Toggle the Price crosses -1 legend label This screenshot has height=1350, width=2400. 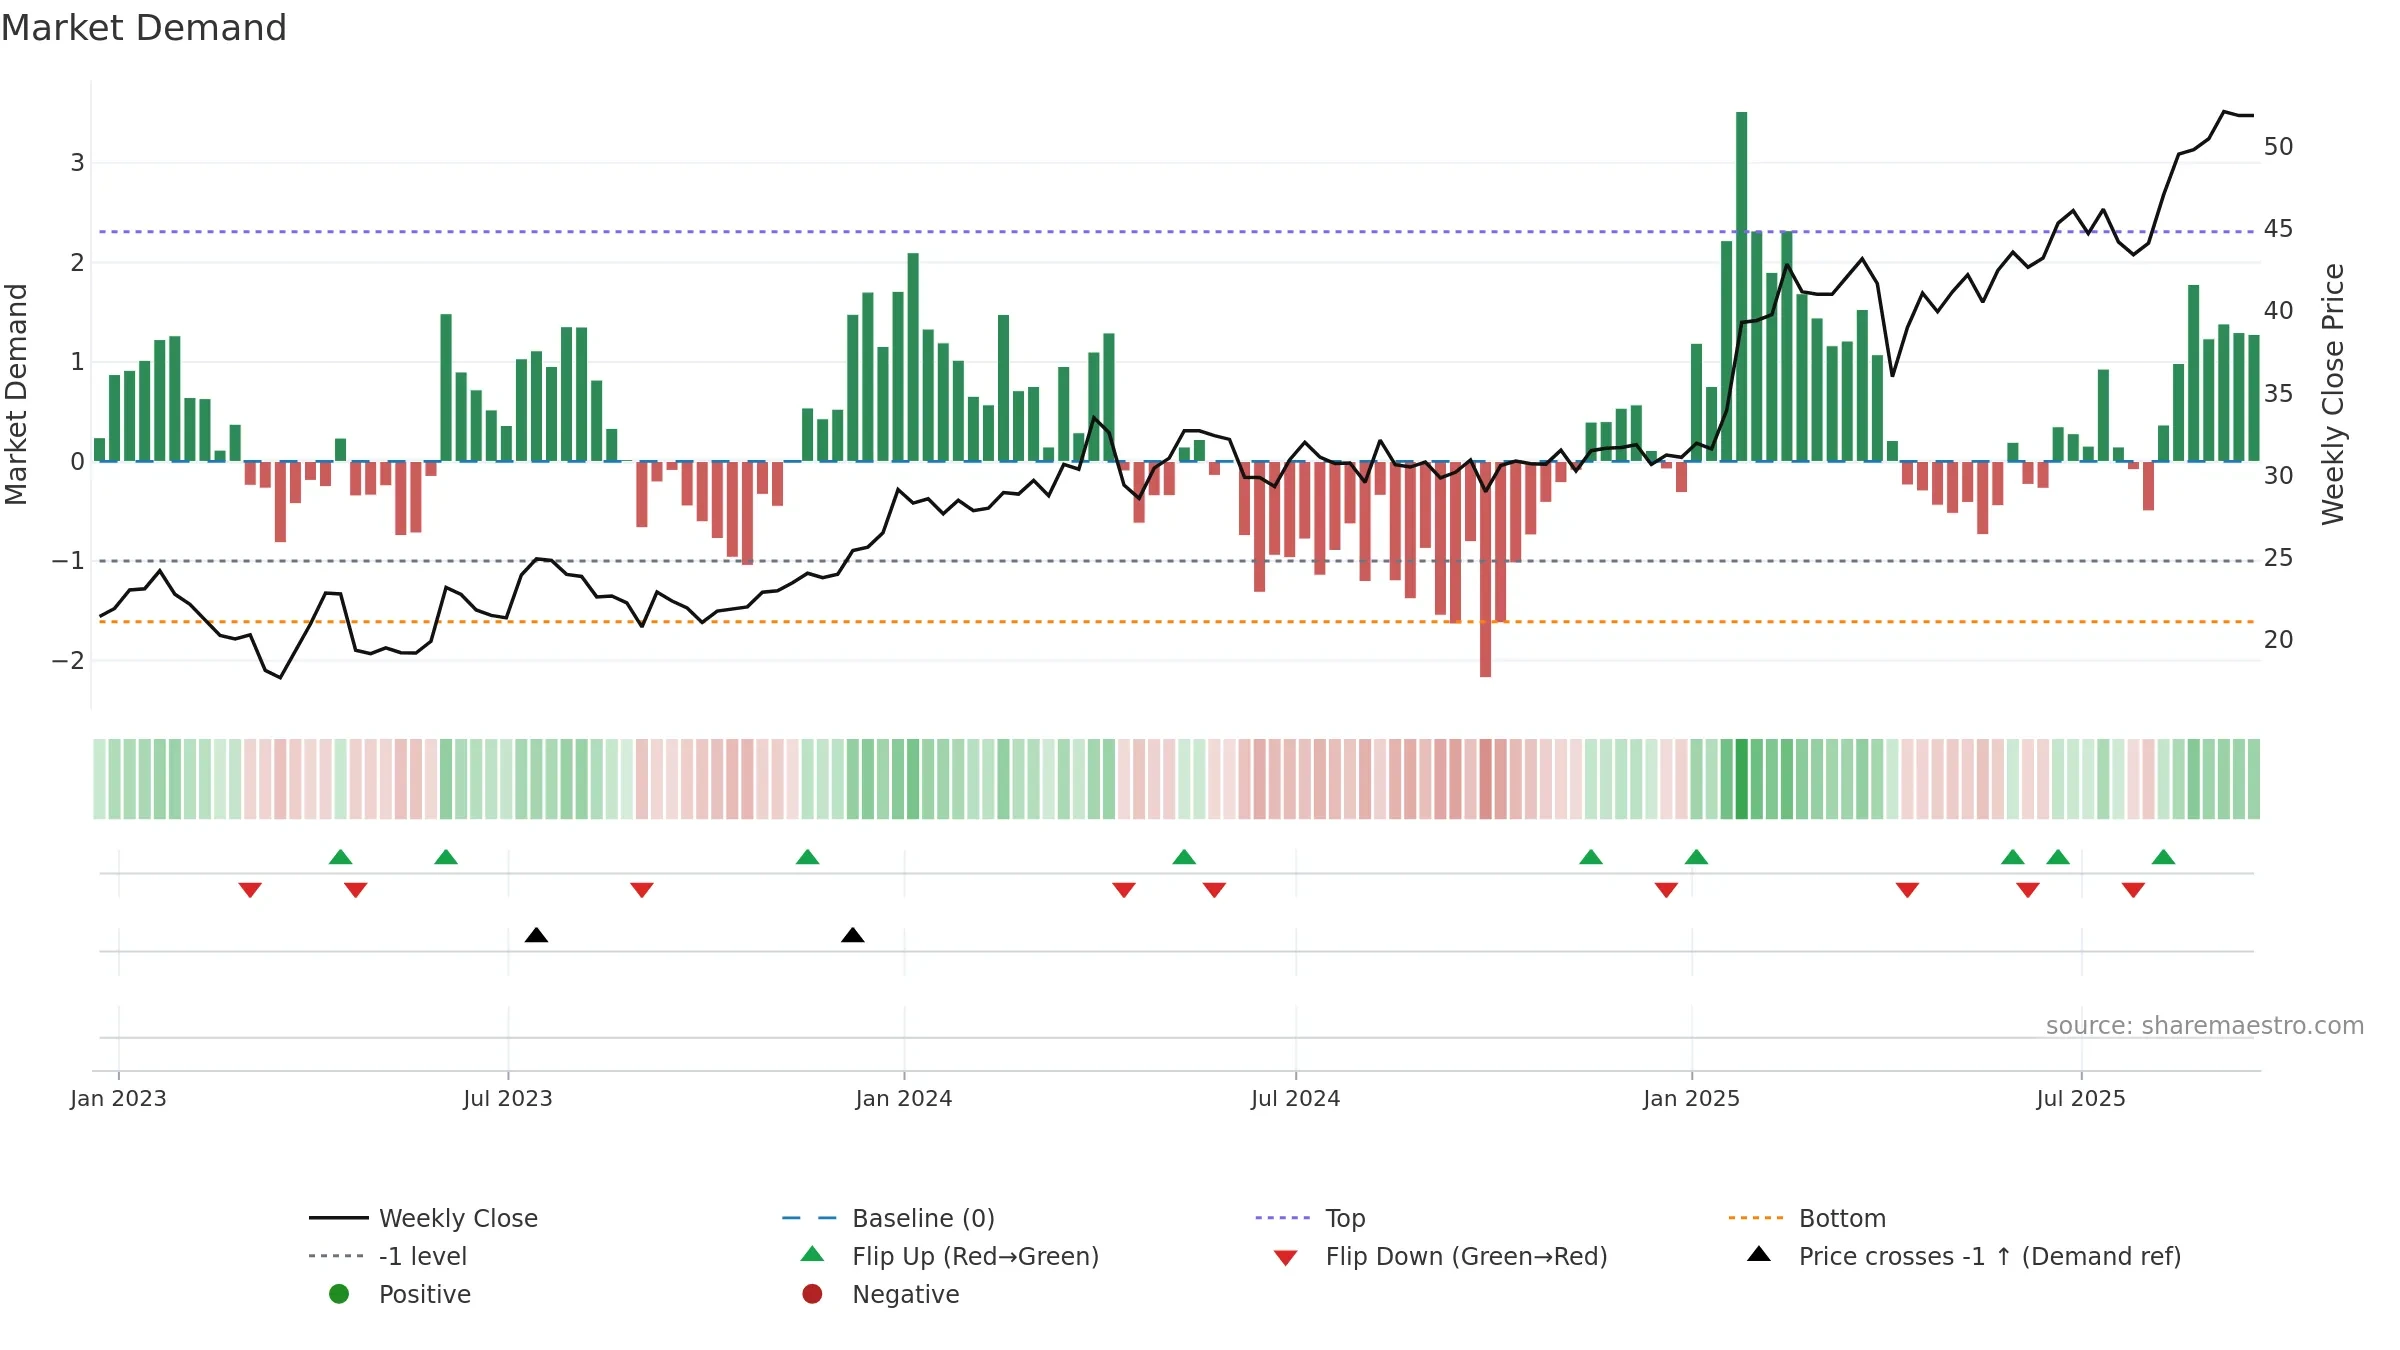pos(1990,1256)
